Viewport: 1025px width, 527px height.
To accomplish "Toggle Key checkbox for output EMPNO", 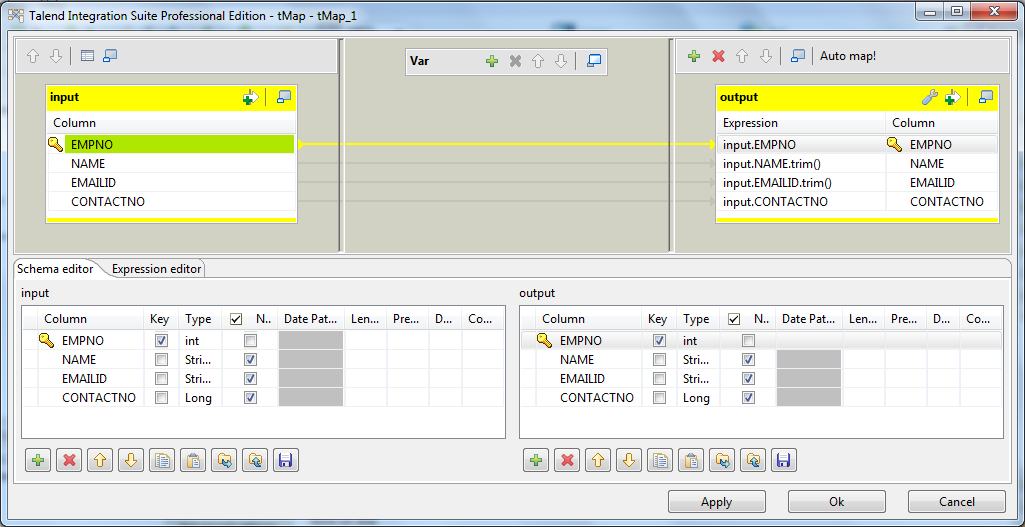I will click(x=659, y=341).
